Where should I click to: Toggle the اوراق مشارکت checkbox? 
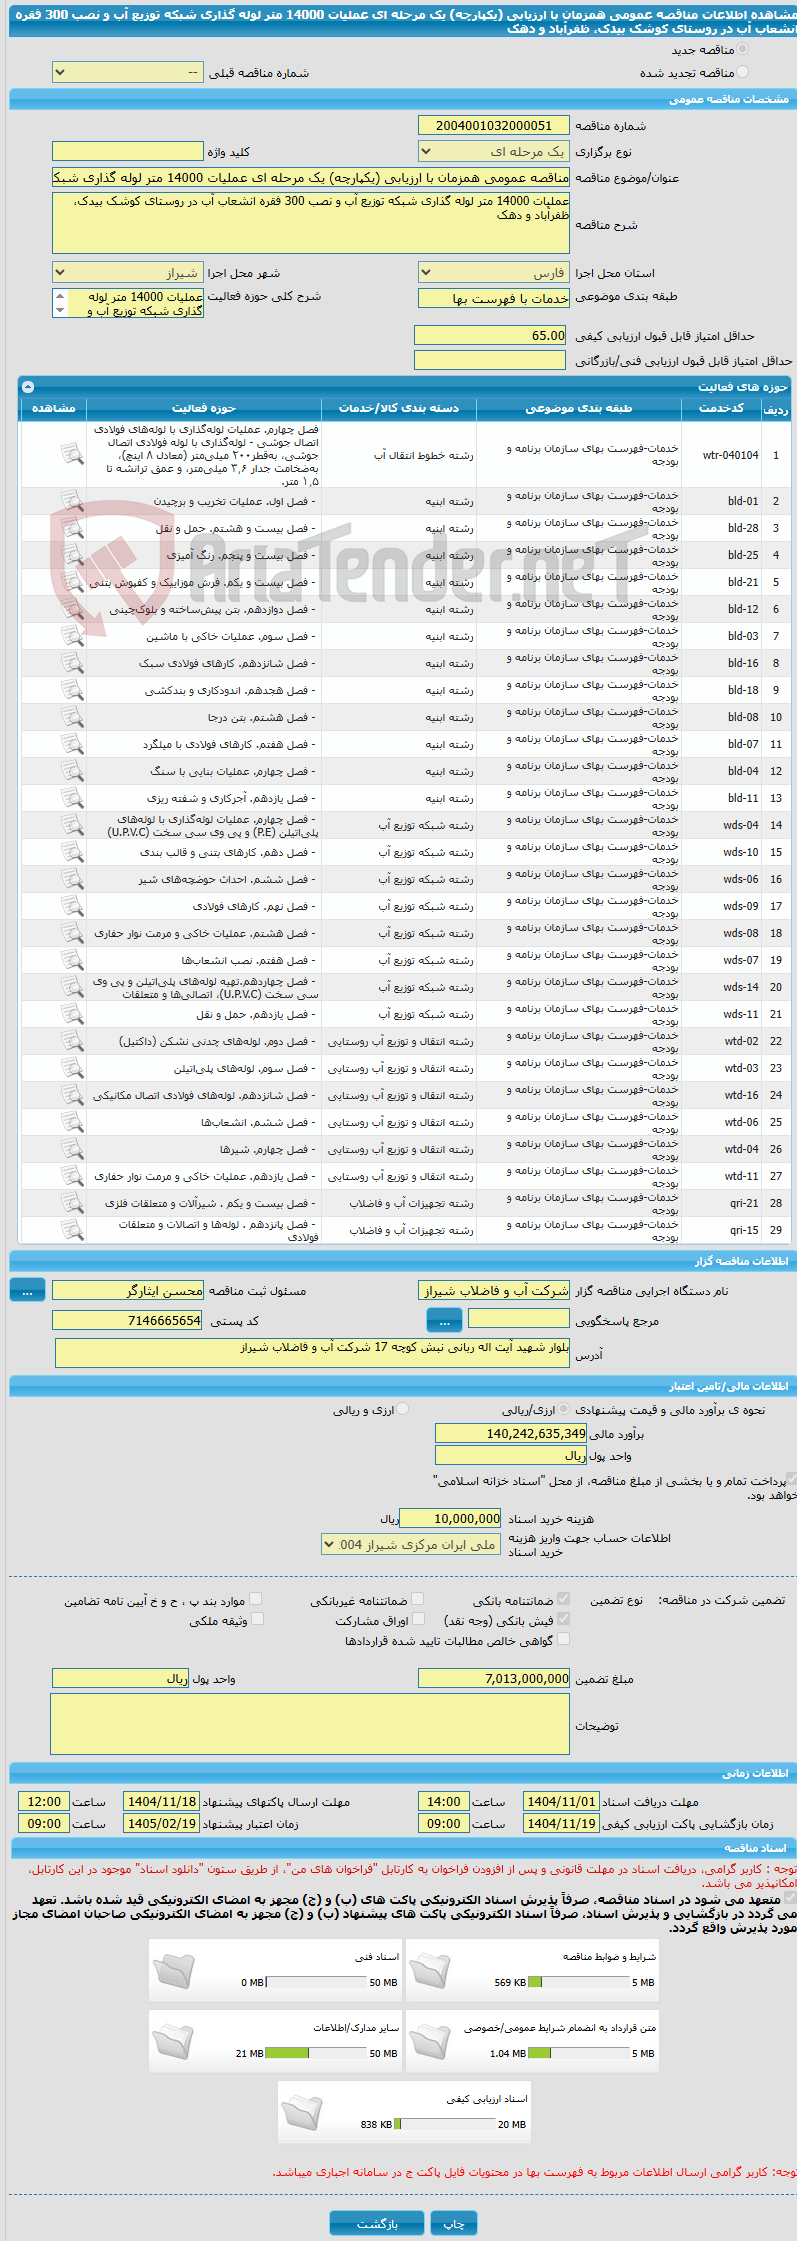[x=418, y=1618]
